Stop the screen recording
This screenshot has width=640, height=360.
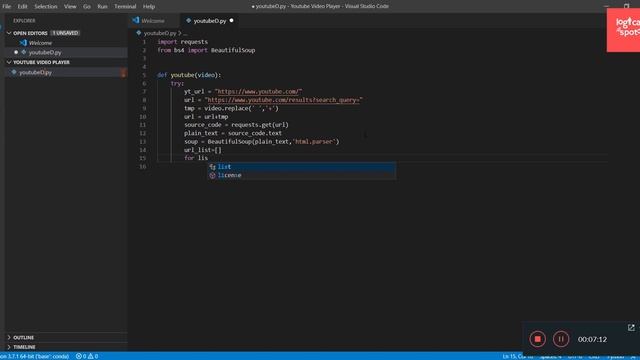538,339
